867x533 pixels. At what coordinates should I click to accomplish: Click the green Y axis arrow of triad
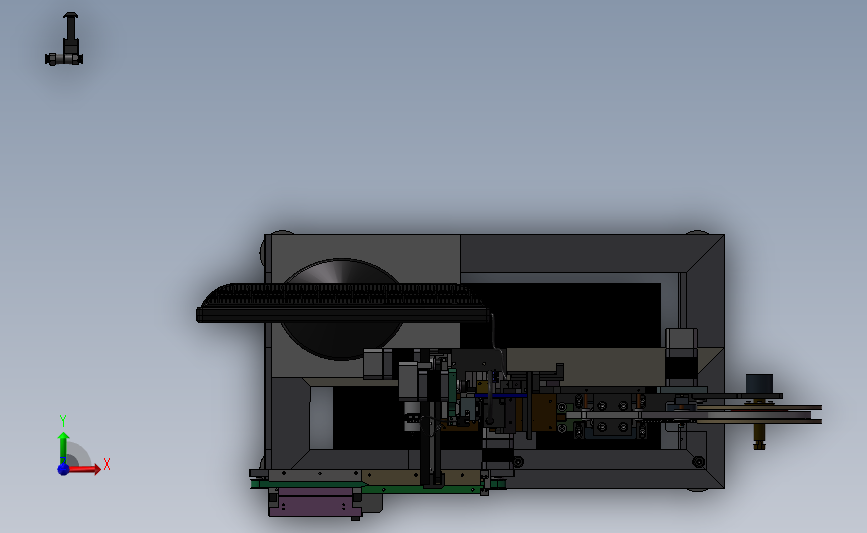pyautogui.click(x=63, y=448)
